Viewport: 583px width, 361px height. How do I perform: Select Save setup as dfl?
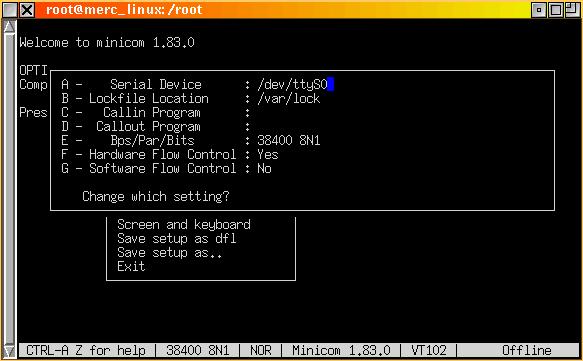click(x=177, y=239)
